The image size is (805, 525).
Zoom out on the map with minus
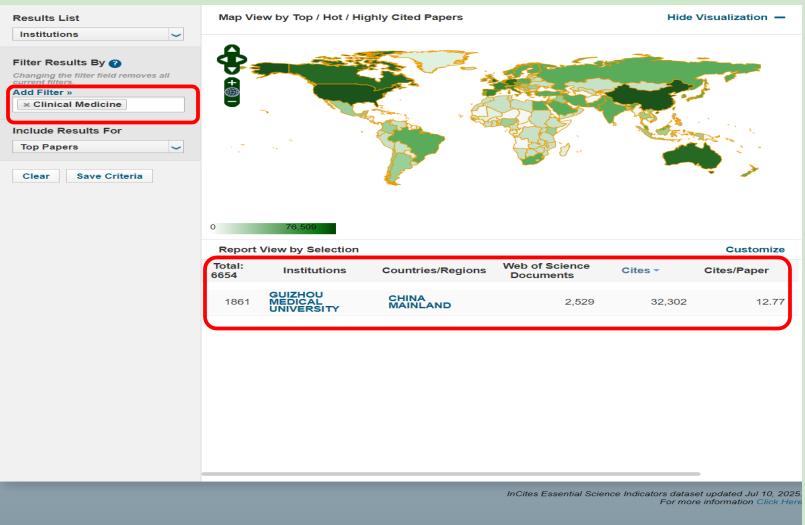232,102
